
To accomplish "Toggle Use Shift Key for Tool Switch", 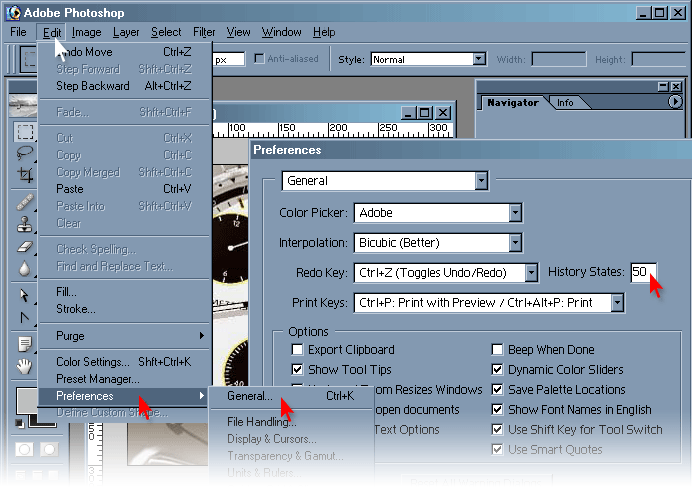I will (x=497, y=429).
